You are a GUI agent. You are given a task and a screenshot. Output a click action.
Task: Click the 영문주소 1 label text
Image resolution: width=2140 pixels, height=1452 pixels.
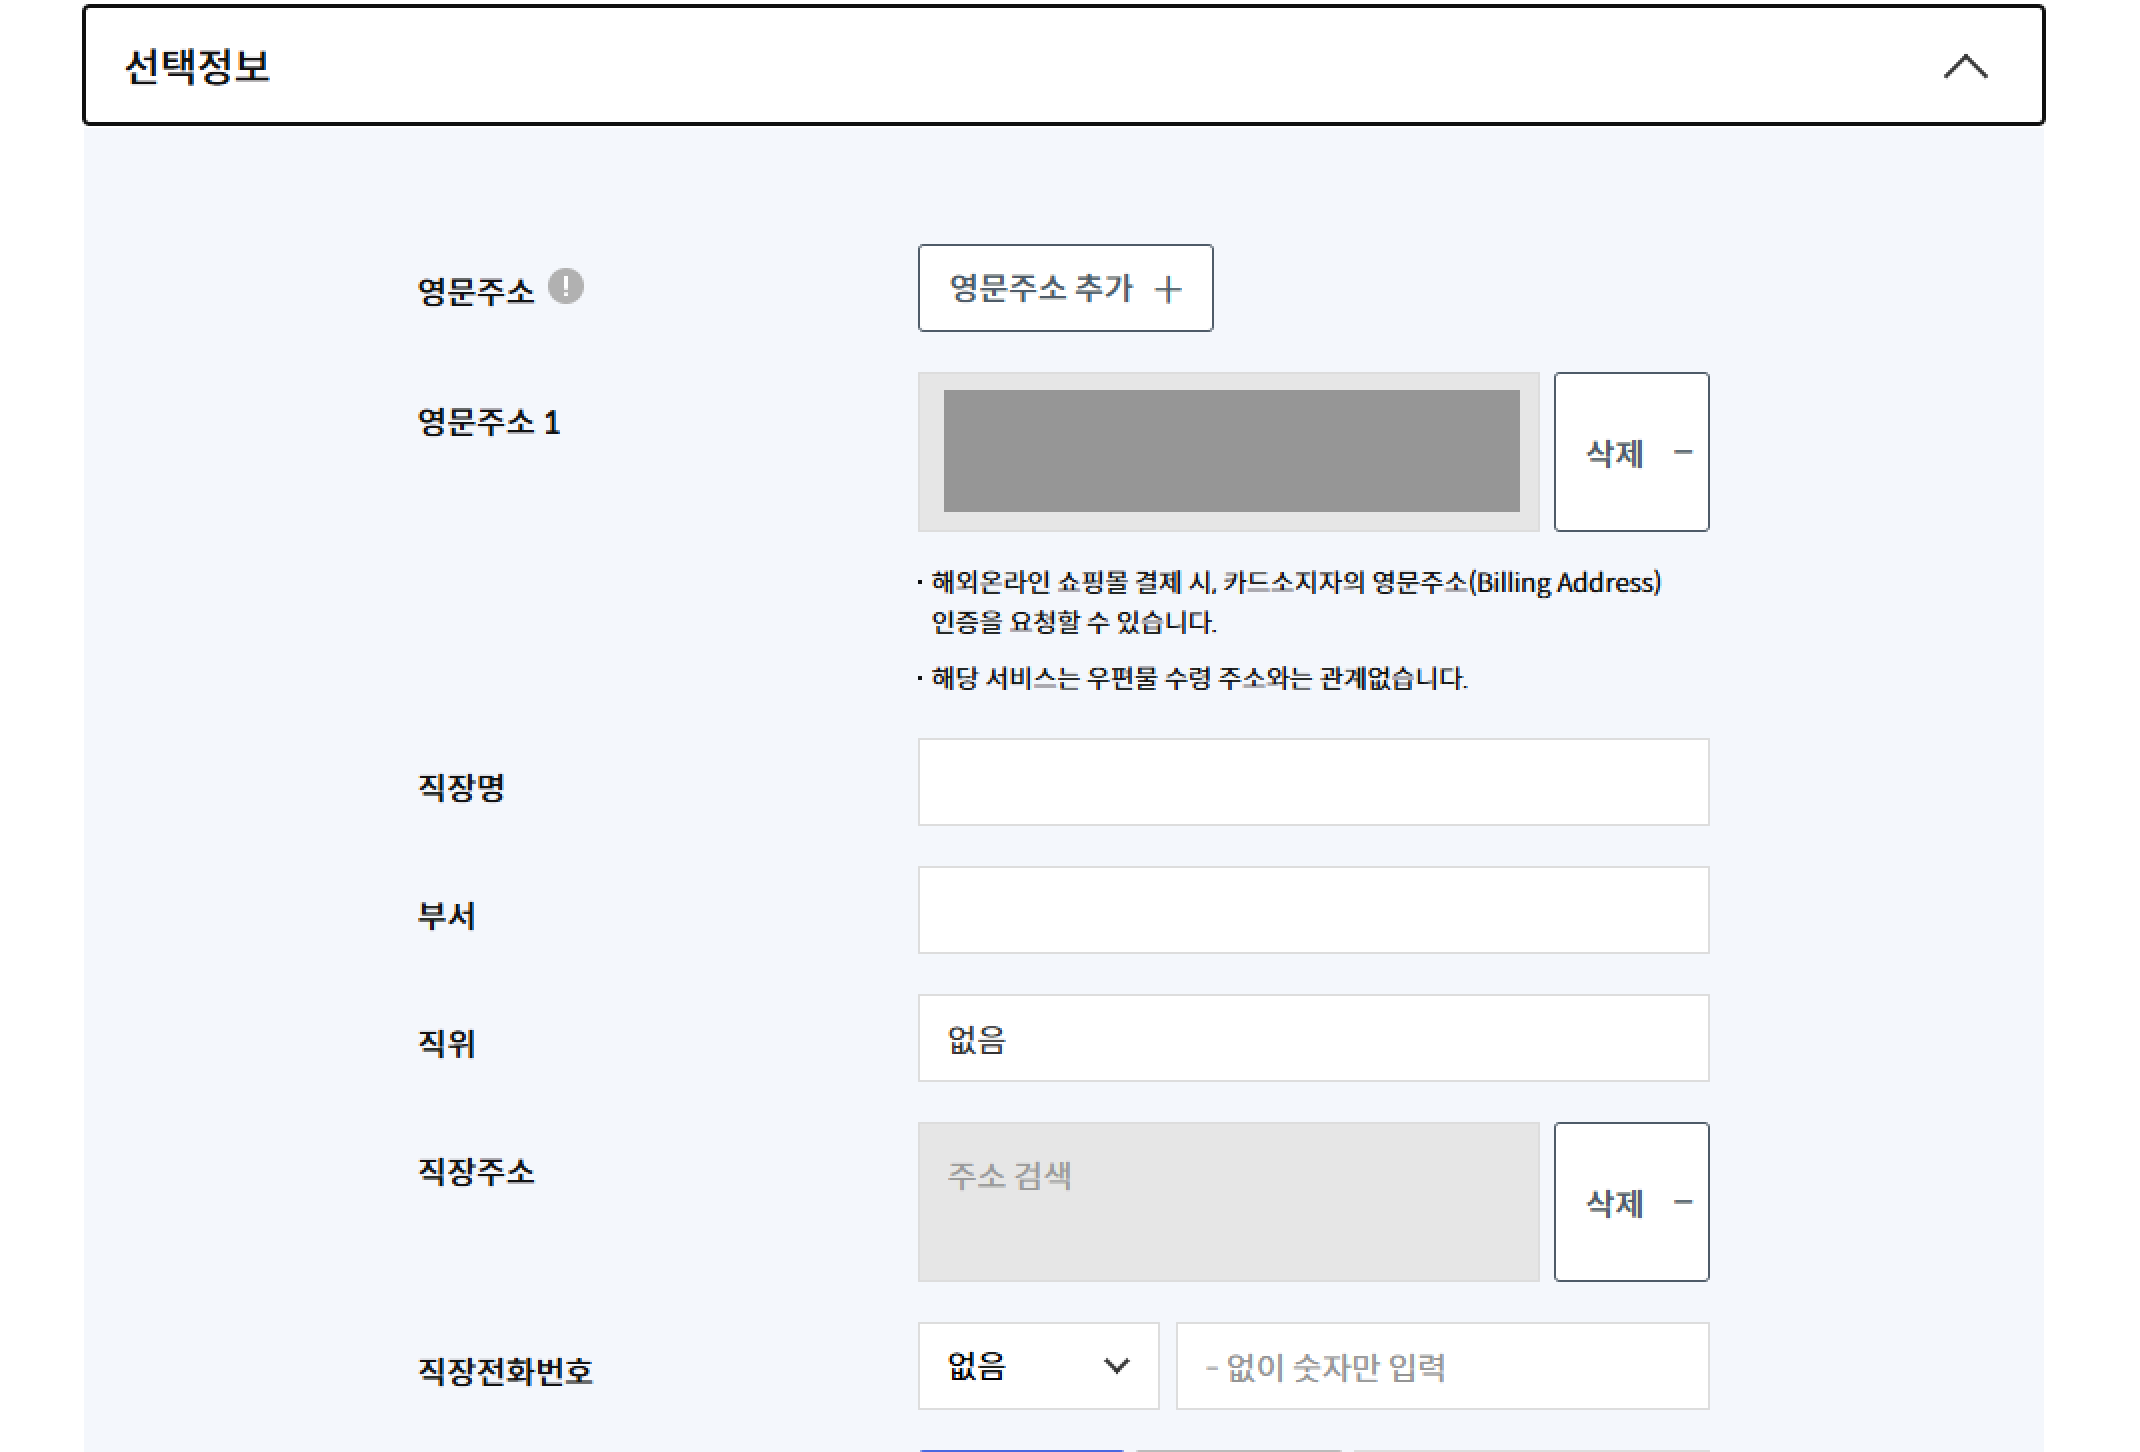[x=488, y=422]
